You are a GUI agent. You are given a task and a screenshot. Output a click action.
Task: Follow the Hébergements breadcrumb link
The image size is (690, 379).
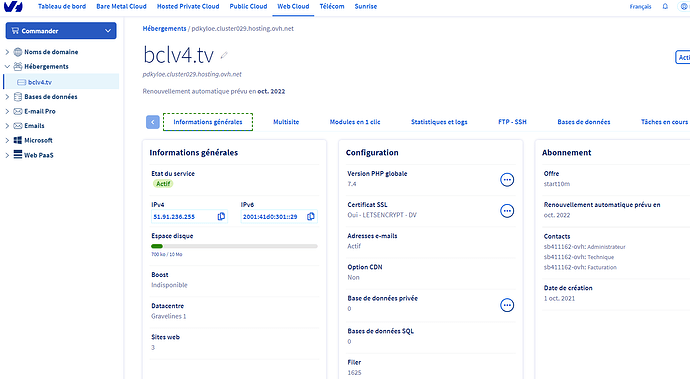[164, 29]
